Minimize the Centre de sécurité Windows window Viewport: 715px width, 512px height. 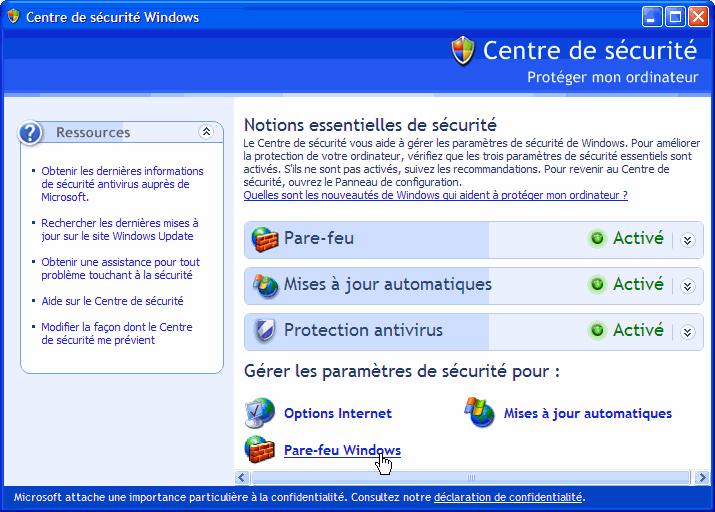652,17
